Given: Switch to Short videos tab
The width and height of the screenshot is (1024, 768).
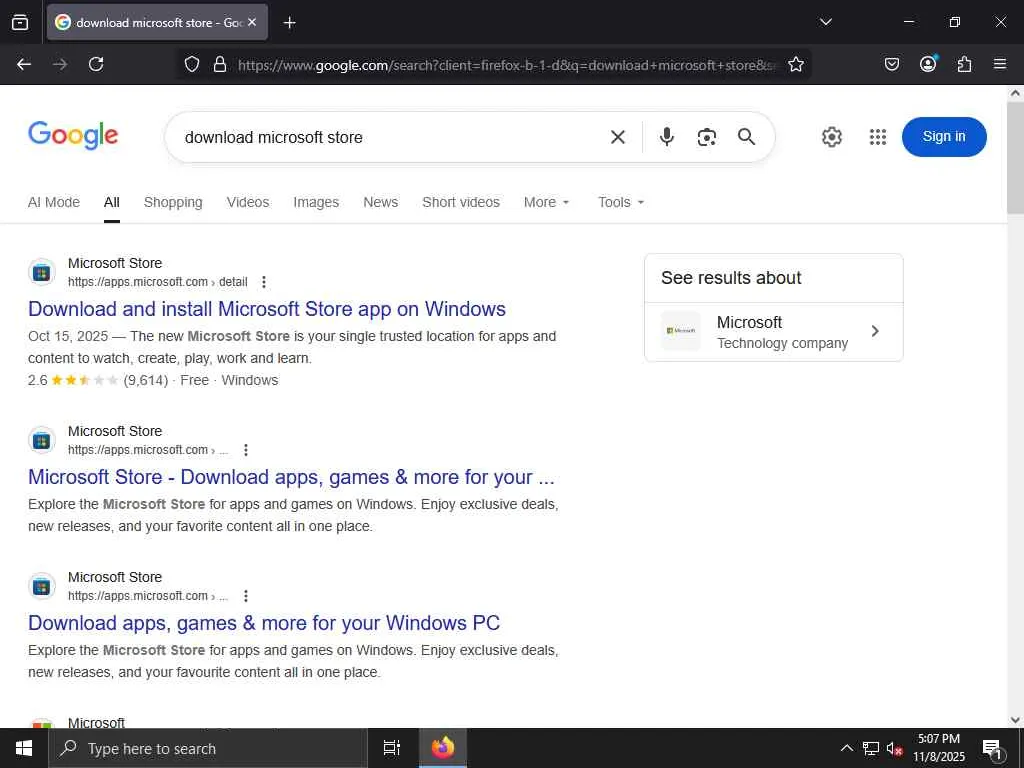Looking at the screenshot, I should pyautogui.click(x=460, y=202).
